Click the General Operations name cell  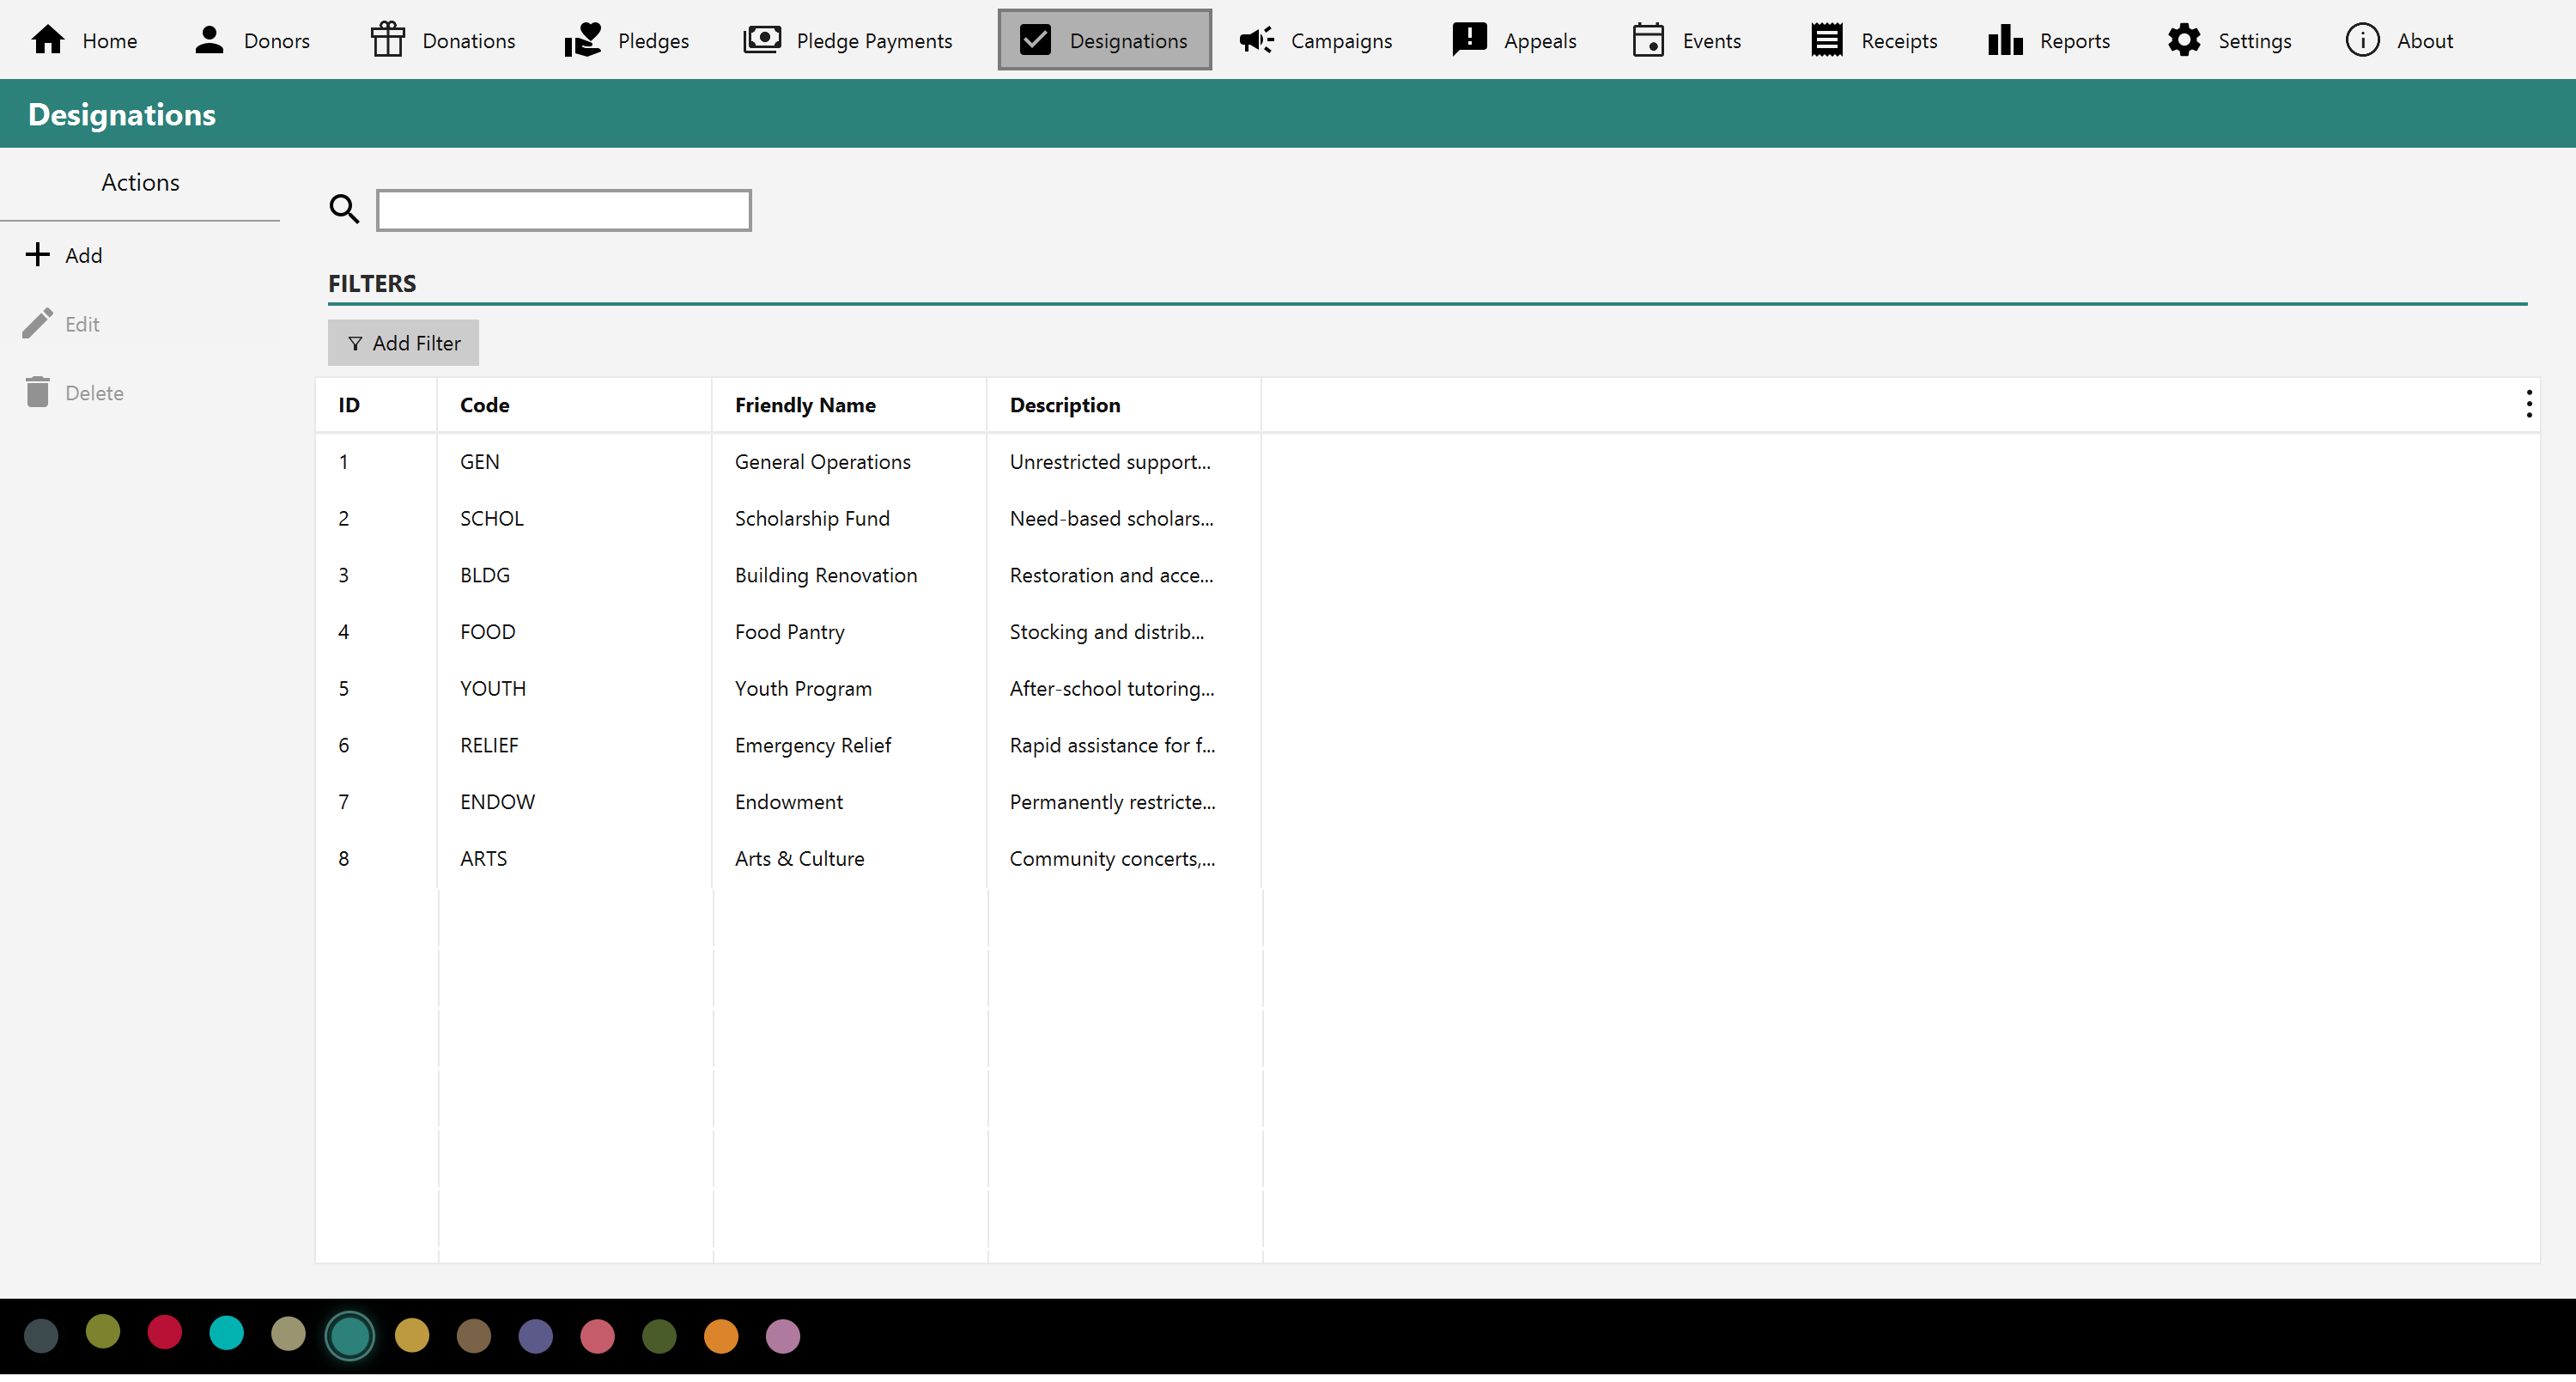click(823, 463)
